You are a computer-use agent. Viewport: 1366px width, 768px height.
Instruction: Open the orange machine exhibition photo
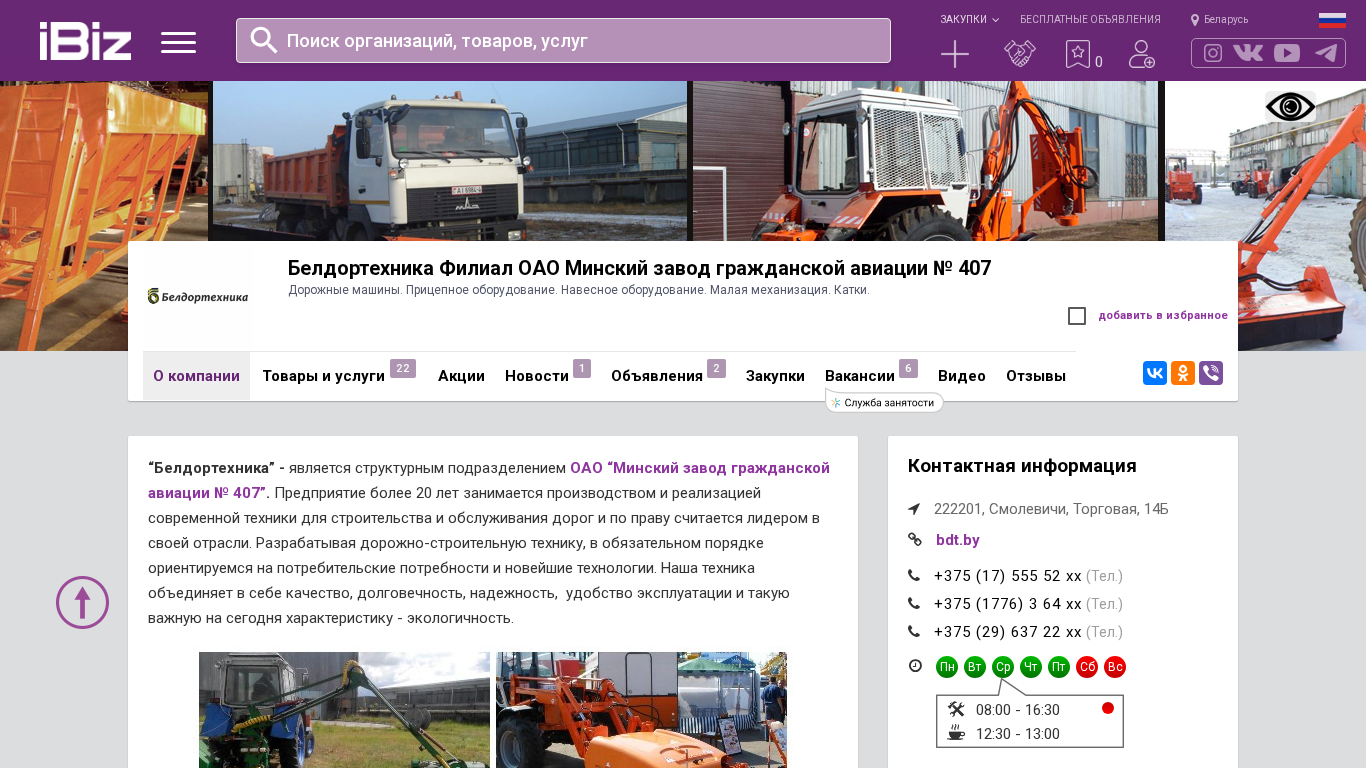(x=641, y=710)
